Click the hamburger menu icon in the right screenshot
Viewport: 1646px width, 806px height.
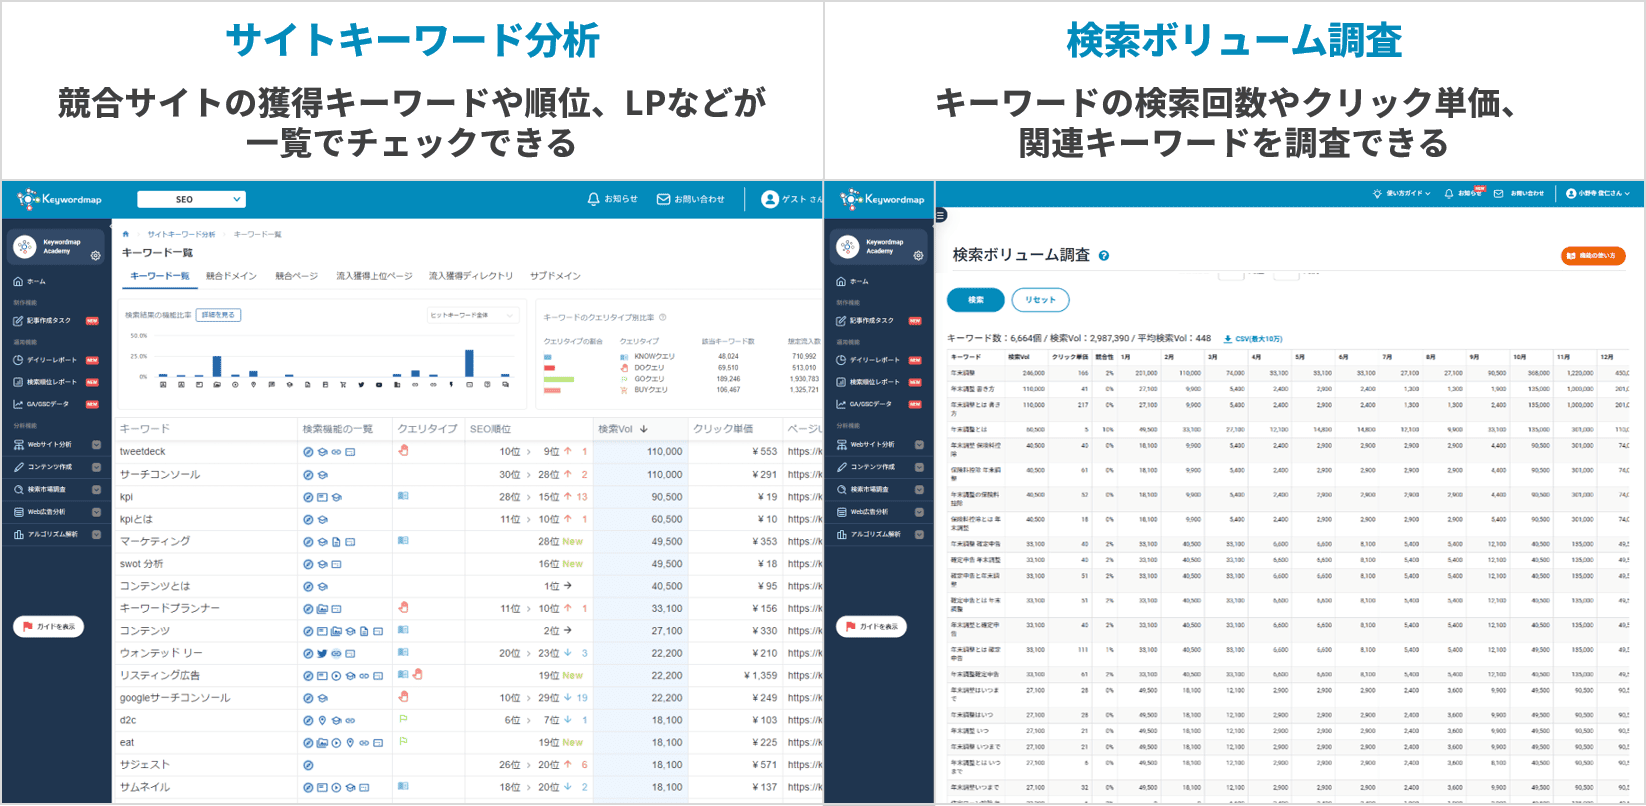tap(940, 214)
